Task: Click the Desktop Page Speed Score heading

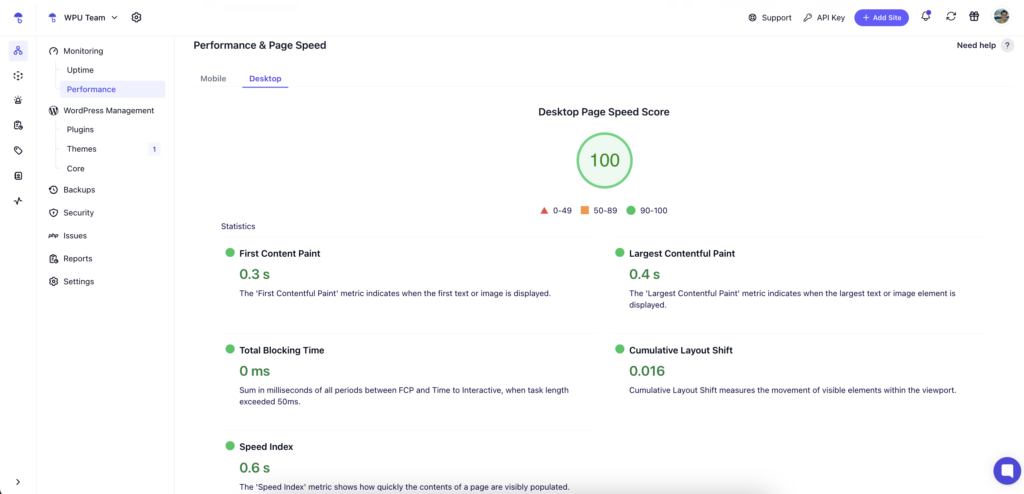Action: click(x=603, y=112)
